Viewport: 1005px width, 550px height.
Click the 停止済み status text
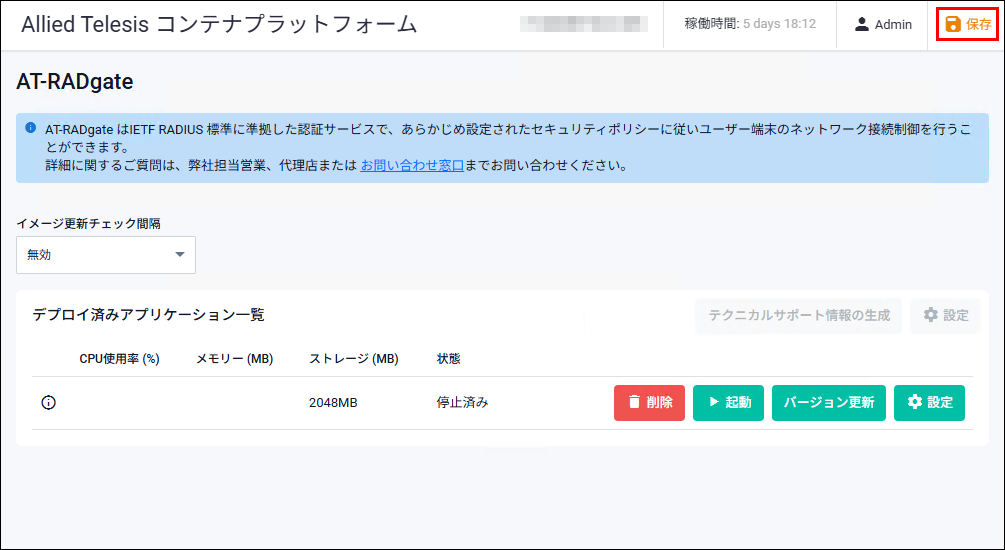tap(463, 403)
